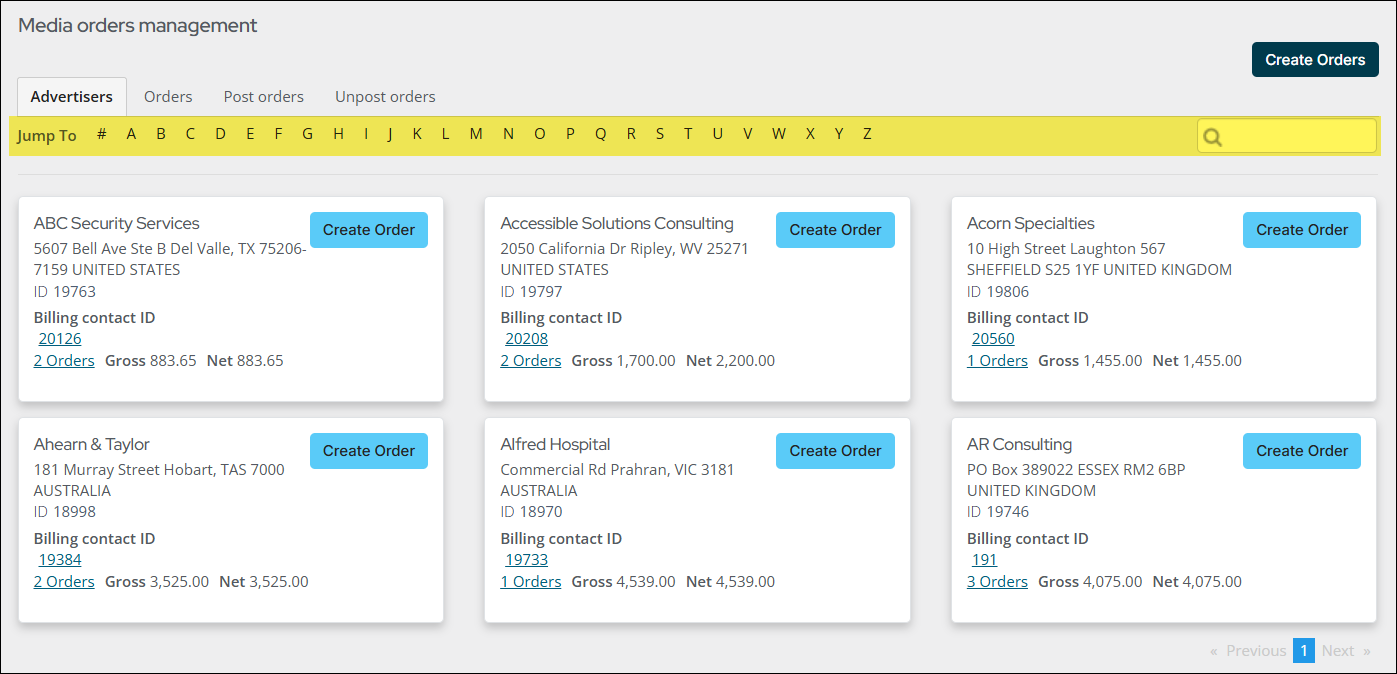This screenshot has width=1397, height=674.
Task: Select page 1 in pagination
Action: (1304, 651)
